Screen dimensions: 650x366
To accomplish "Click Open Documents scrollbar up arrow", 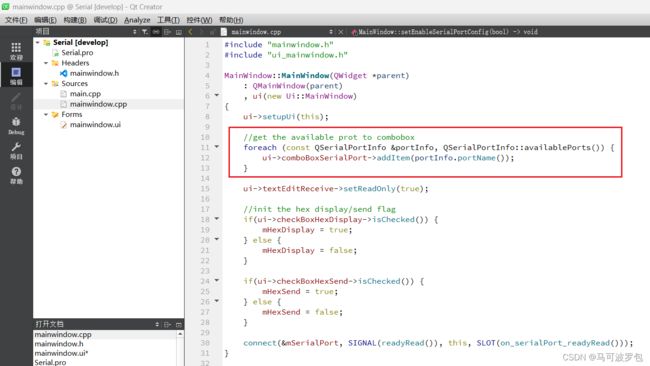I will (x=180, y=334).
